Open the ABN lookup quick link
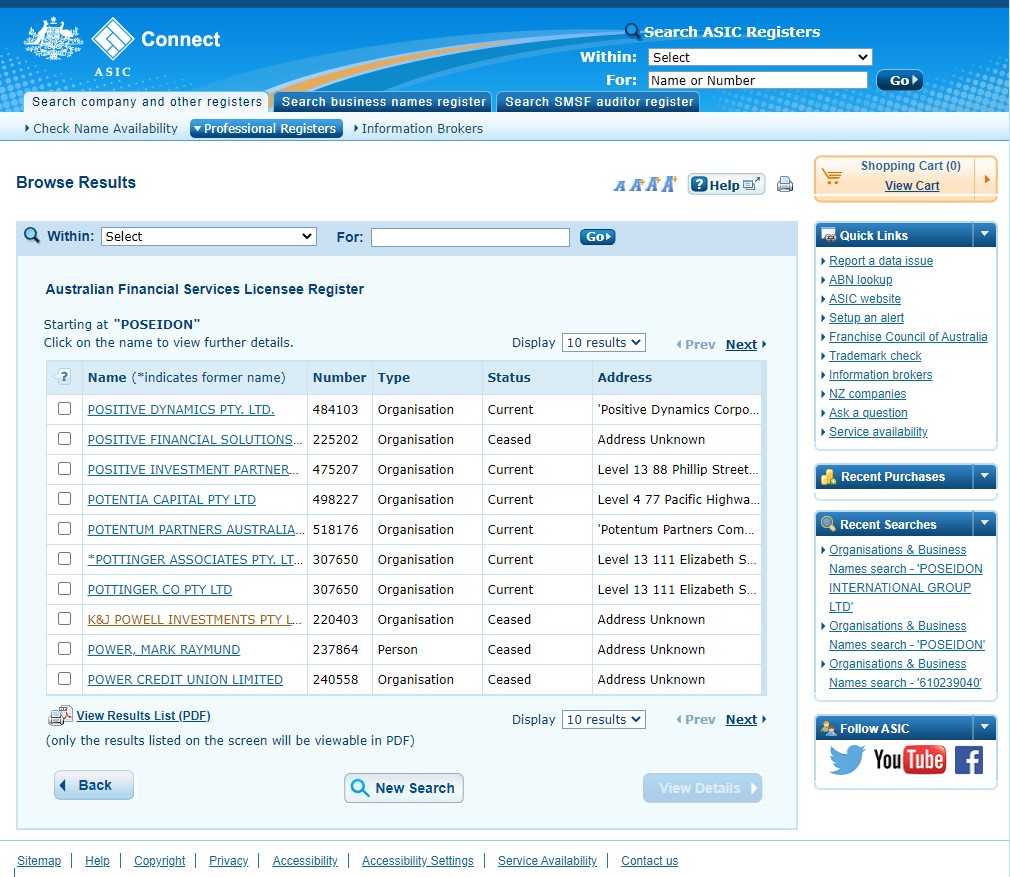 pyautogui.click(x=861, y=279)
